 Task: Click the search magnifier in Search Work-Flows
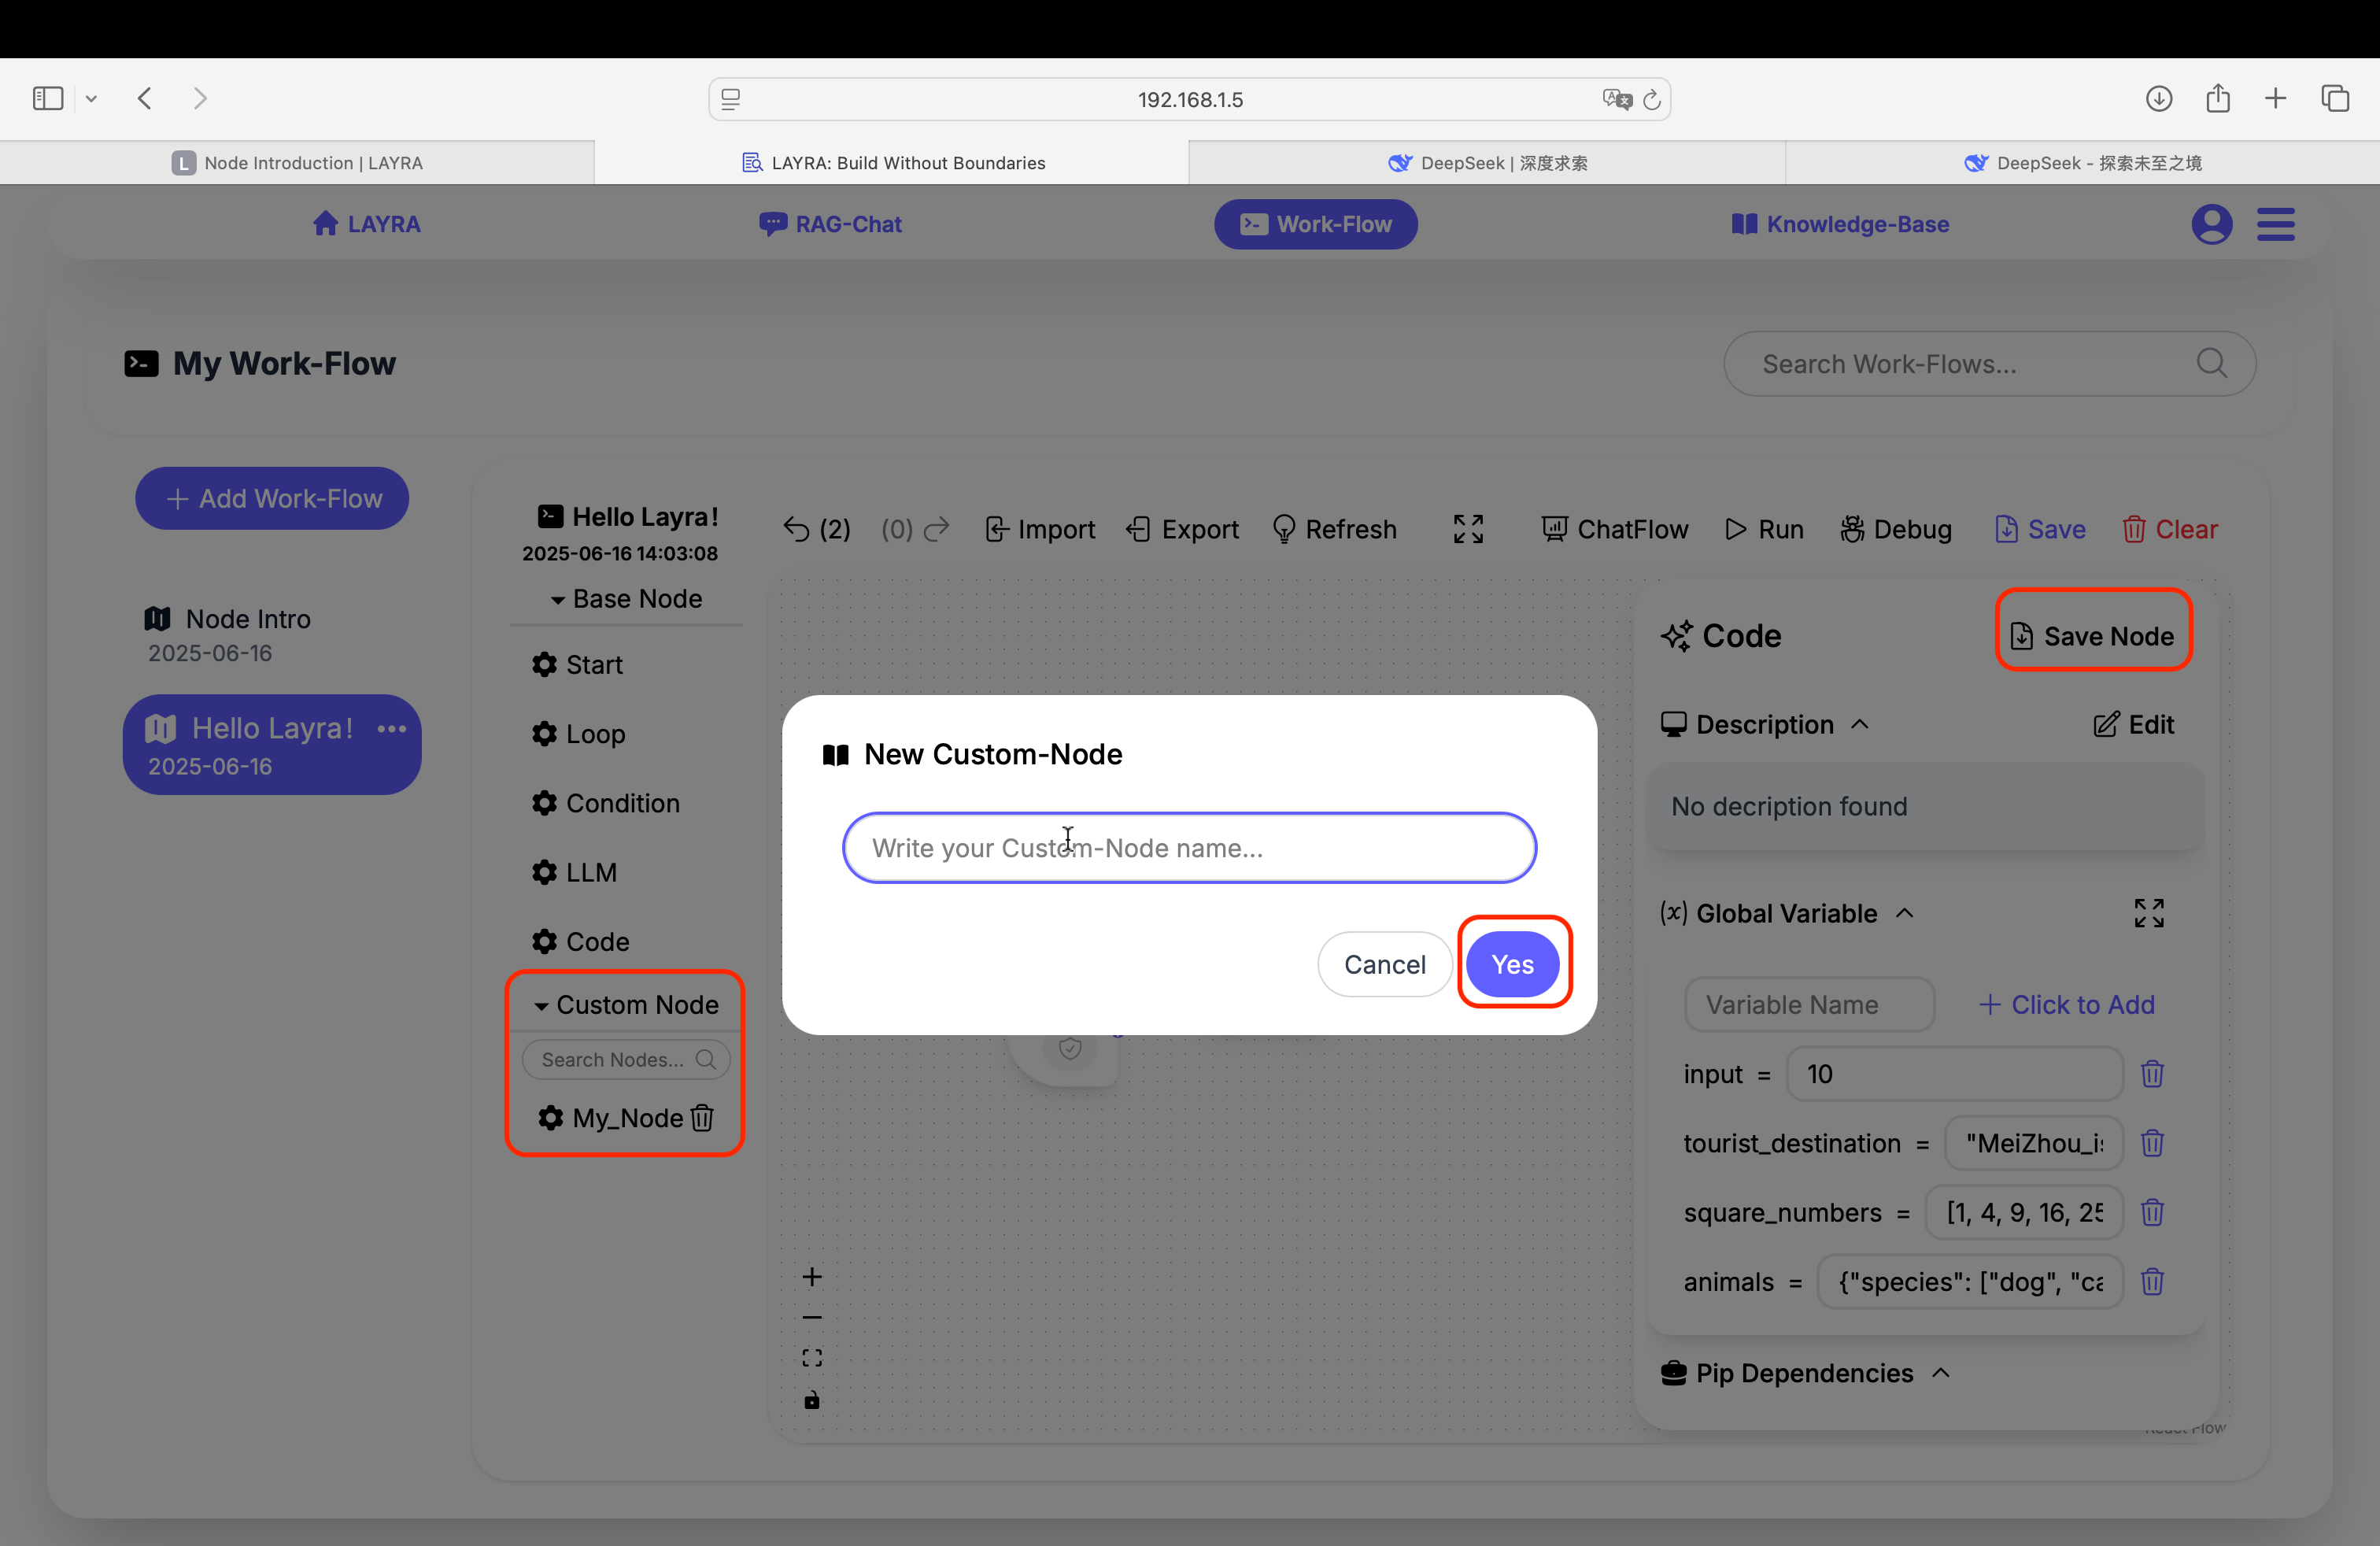(2211, 363)
